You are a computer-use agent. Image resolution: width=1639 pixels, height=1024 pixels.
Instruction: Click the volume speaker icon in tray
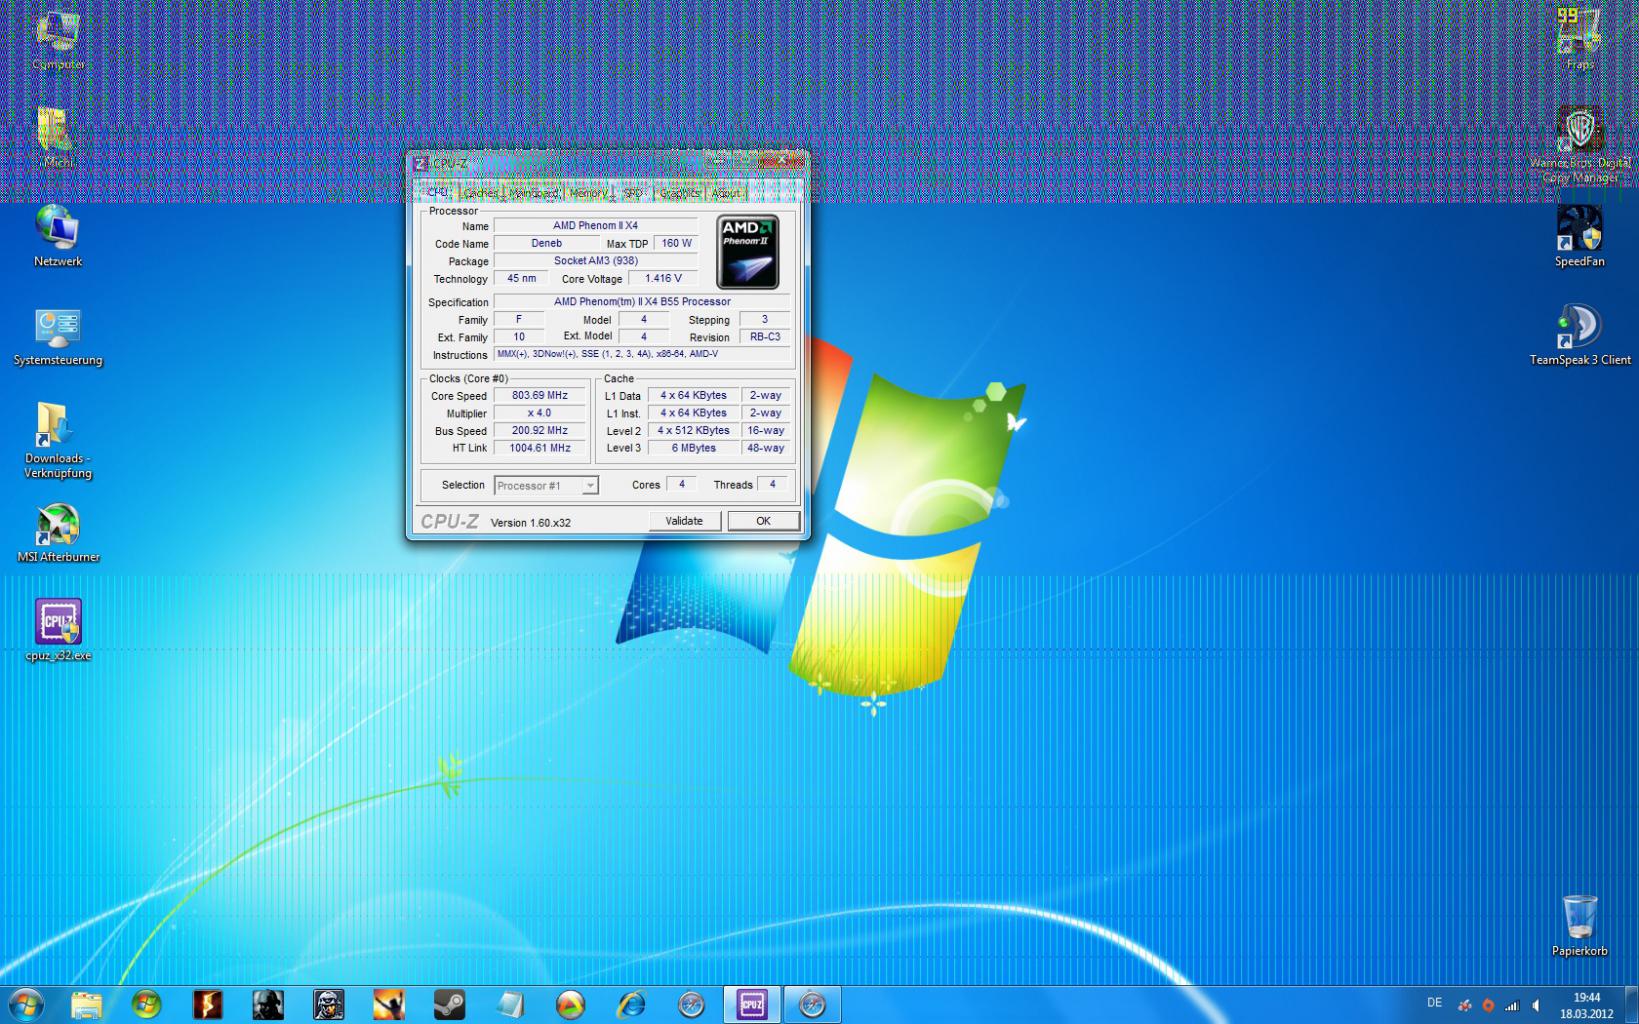point(1536,1005)
